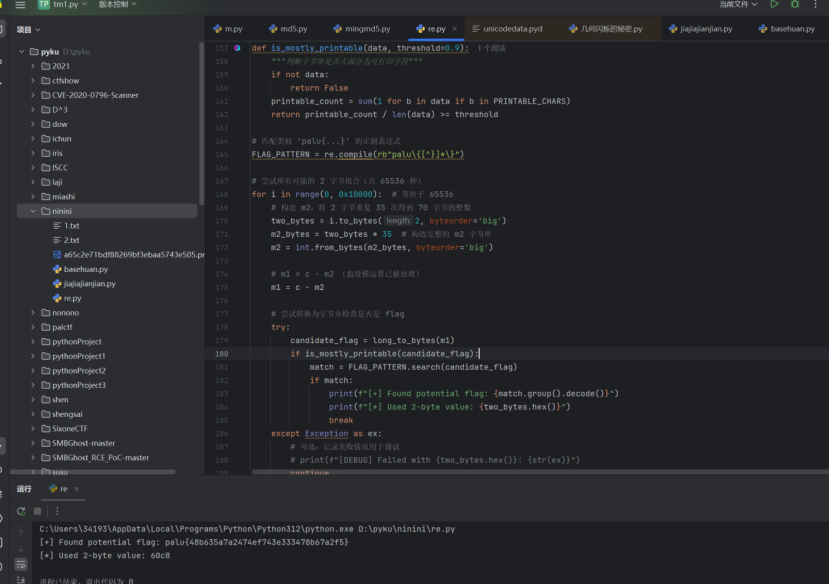Open the 版本控制 version control dropdown
Image resolution: width=830 pixels, height=585 pixels.
(x=118, y=4)
